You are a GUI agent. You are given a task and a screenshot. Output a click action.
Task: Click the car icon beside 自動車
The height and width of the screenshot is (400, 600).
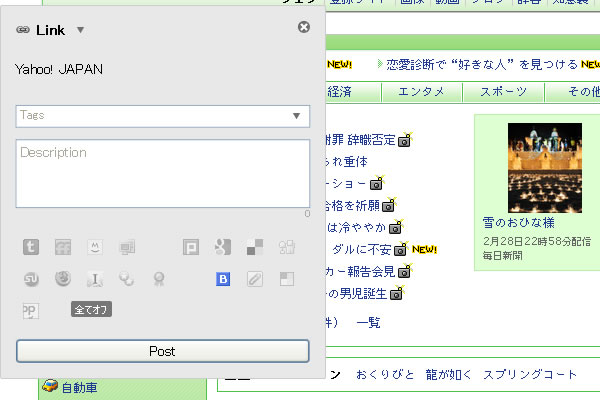coord(50,386)
